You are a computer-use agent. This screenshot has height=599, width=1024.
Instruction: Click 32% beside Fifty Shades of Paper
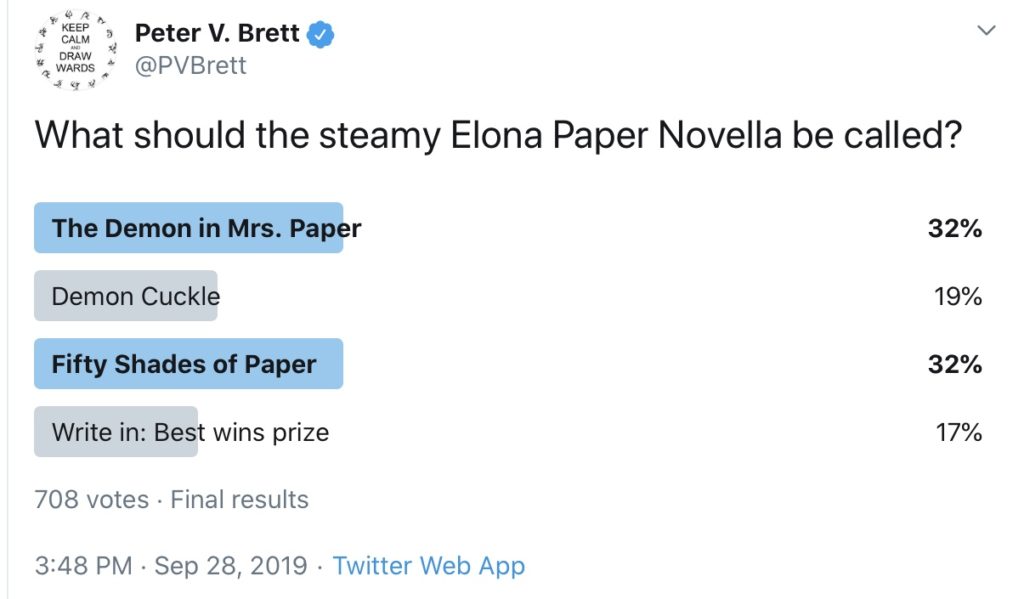(955, 364)
